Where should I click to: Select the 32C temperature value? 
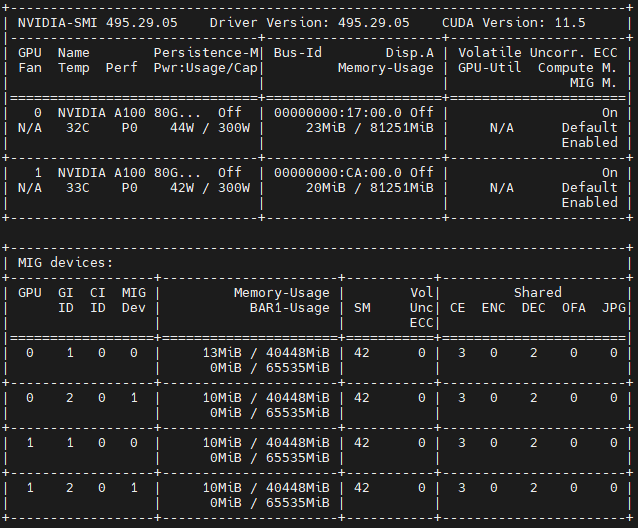tap(78, 128)
